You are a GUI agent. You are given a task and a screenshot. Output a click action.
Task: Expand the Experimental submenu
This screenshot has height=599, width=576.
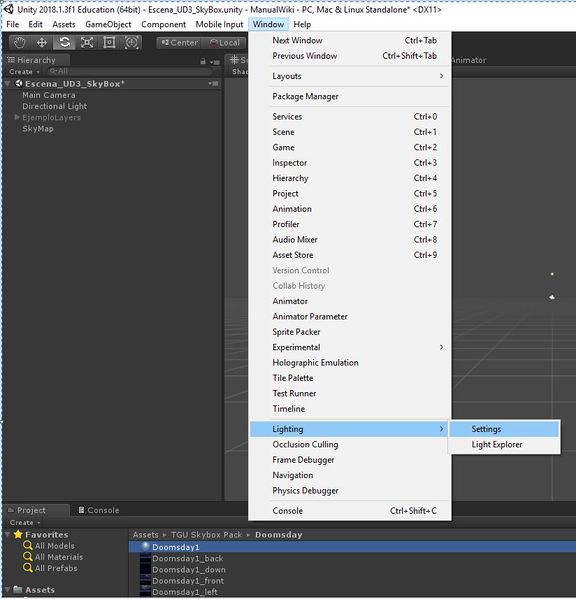(350, 347)
